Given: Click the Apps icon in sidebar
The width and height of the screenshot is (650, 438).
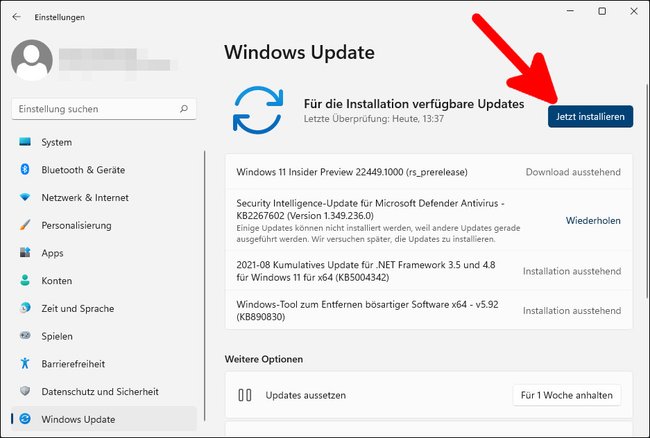Looking at the screenshot, I should pos(25,252).
